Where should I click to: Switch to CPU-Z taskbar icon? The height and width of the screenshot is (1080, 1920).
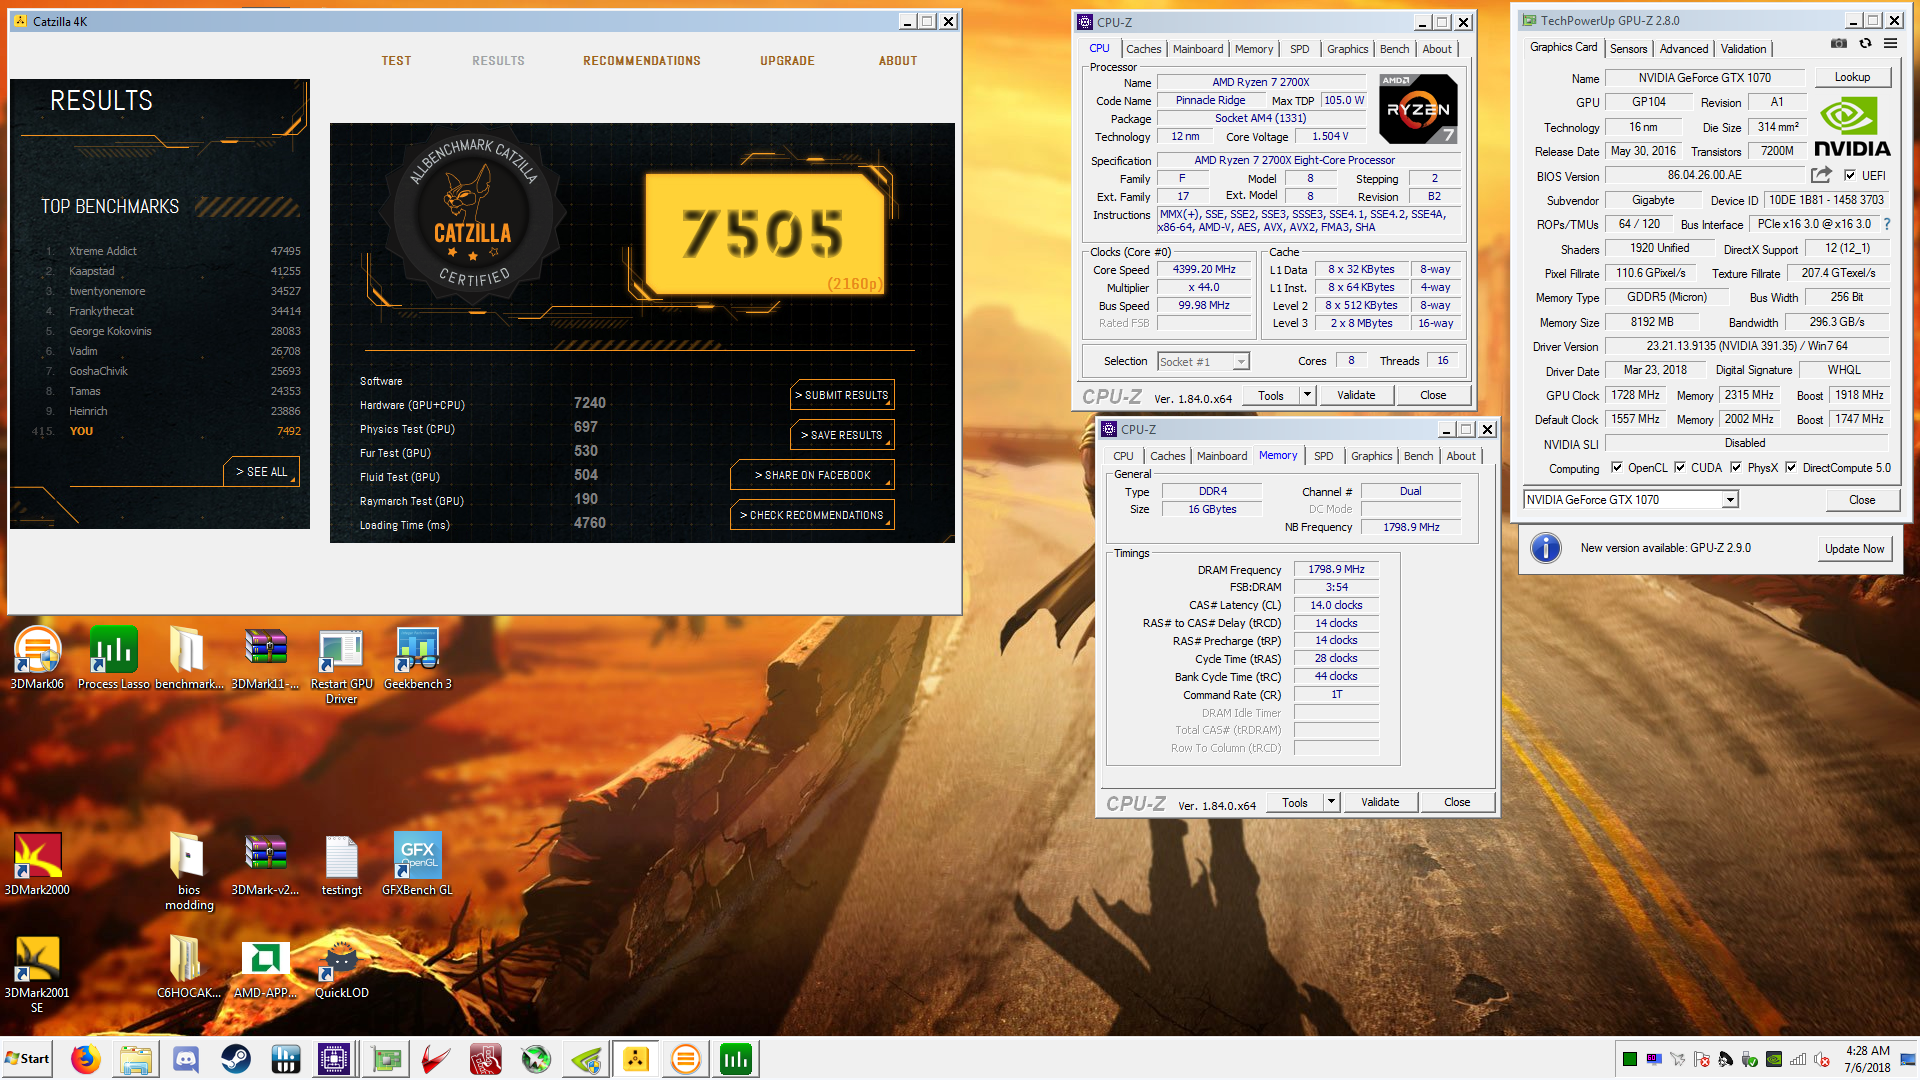pyautogui.click(x=334, y=1059)
